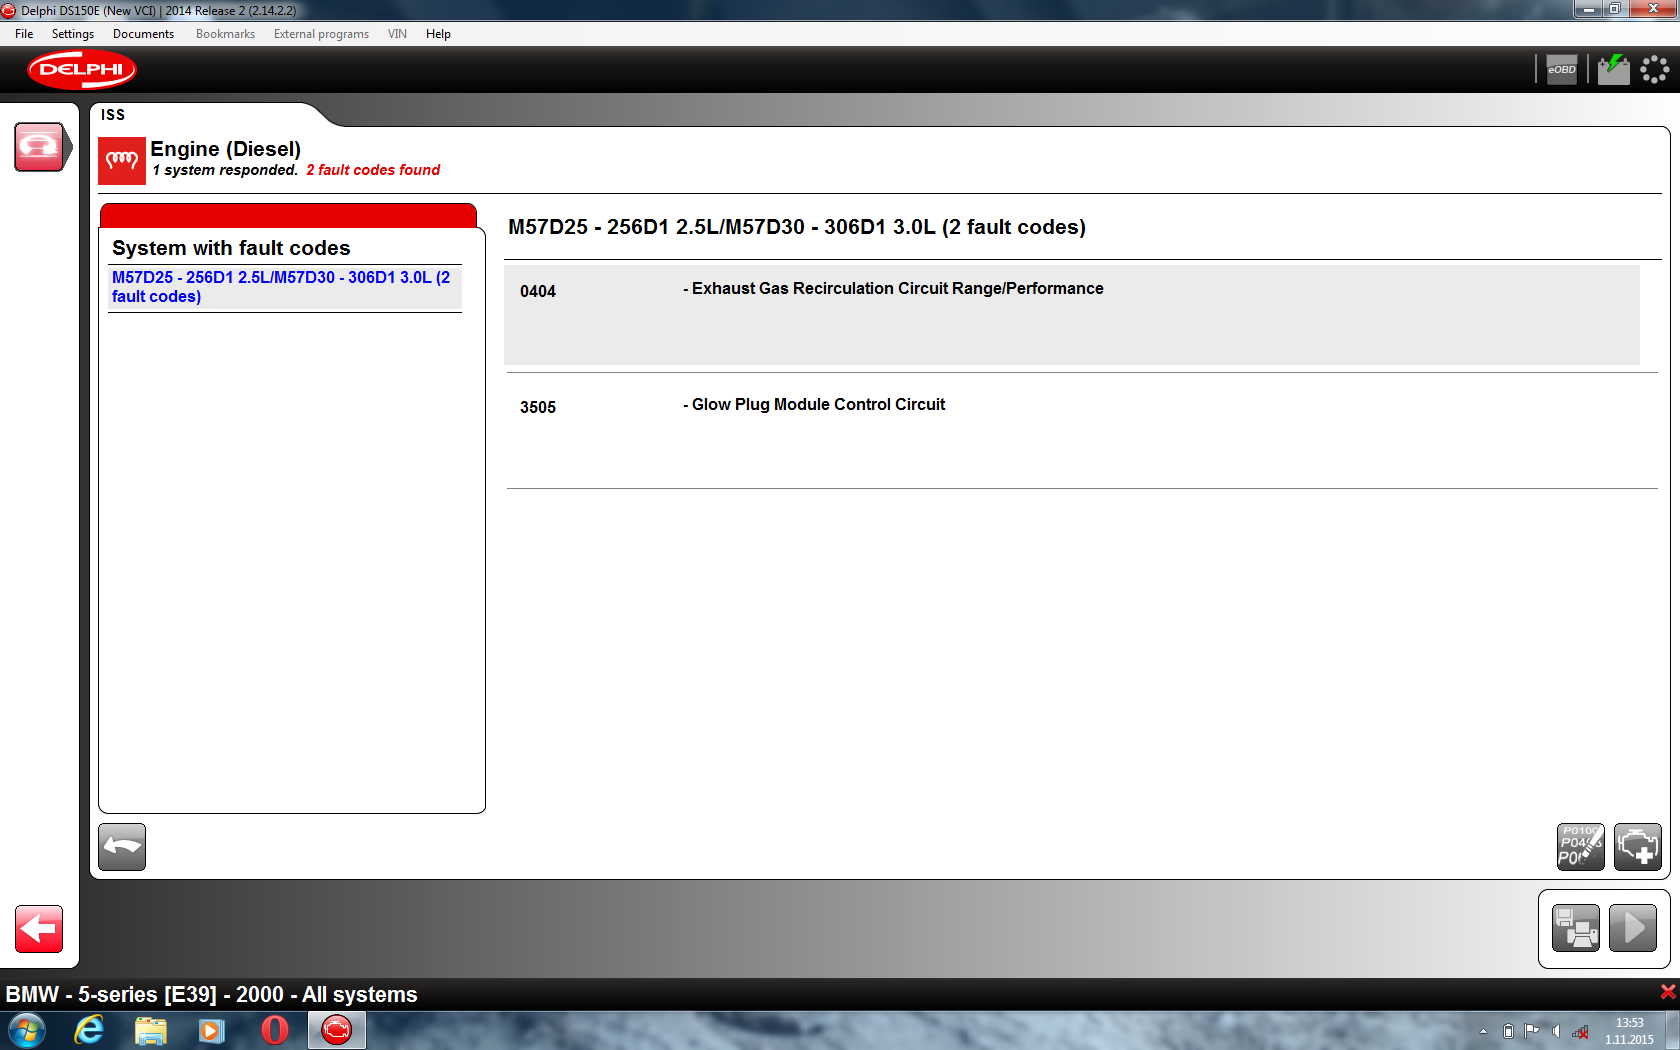This screenshot has height=1050, width=1680.
Task: Show hidden system tray icons
Action: [1483, 1032]
